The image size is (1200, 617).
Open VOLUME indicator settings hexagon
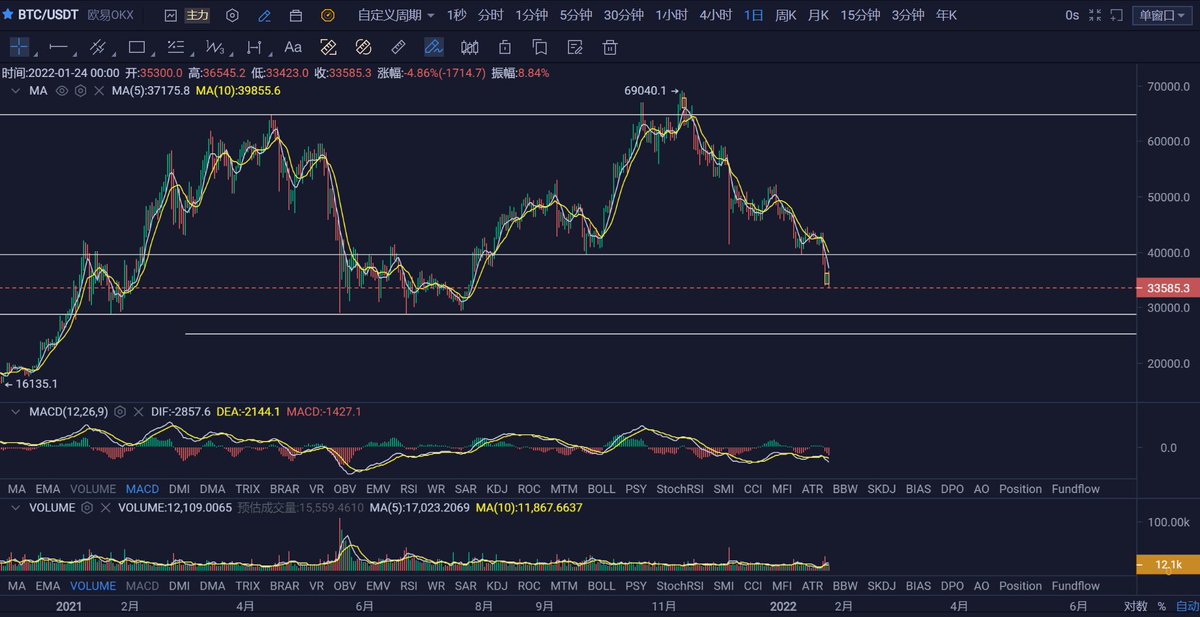pyautogui.click(x=87, y=508)
